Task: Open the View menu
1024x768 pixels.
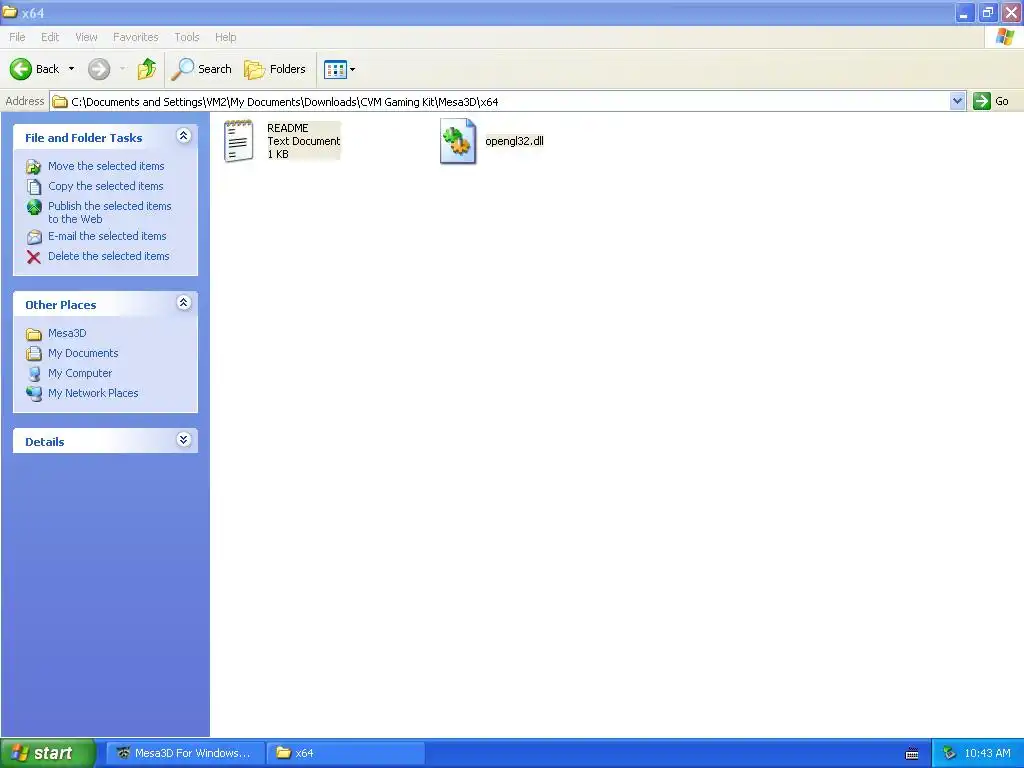Action: (x=86, y=37)
